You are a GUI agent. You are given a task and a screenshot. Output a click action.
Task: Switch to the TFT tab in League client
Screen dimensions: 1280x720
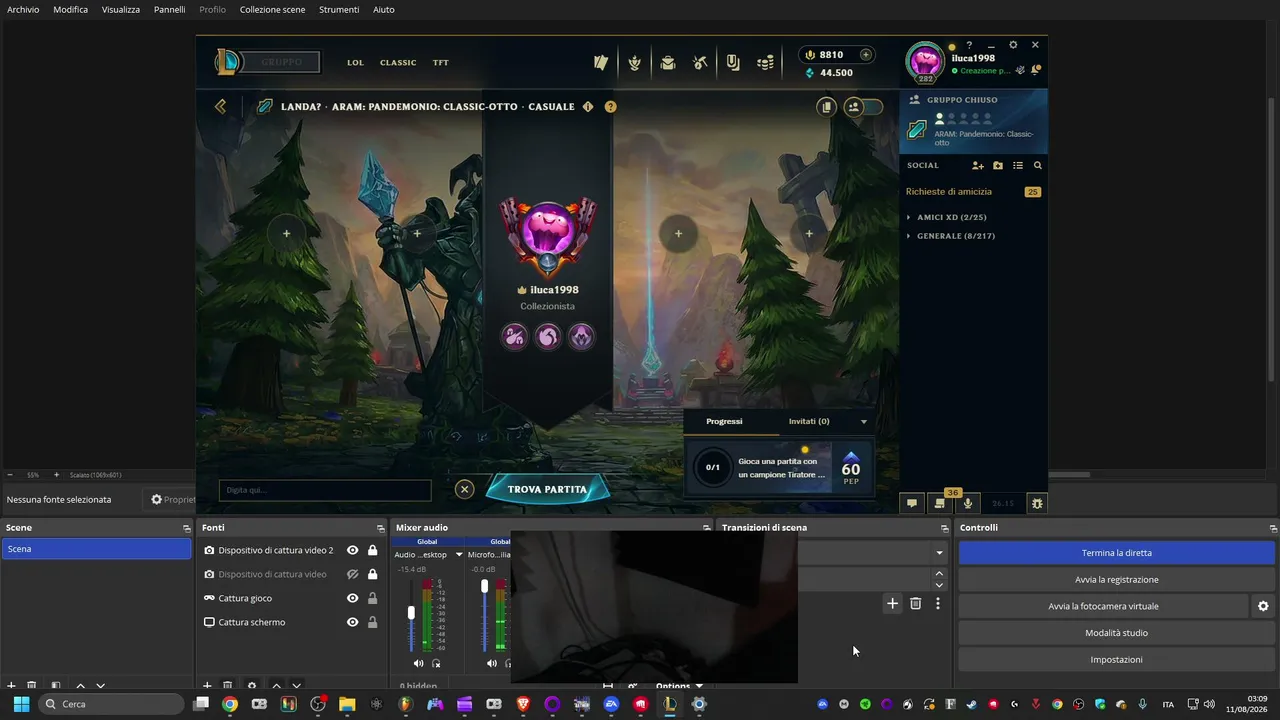coord(440,62)
